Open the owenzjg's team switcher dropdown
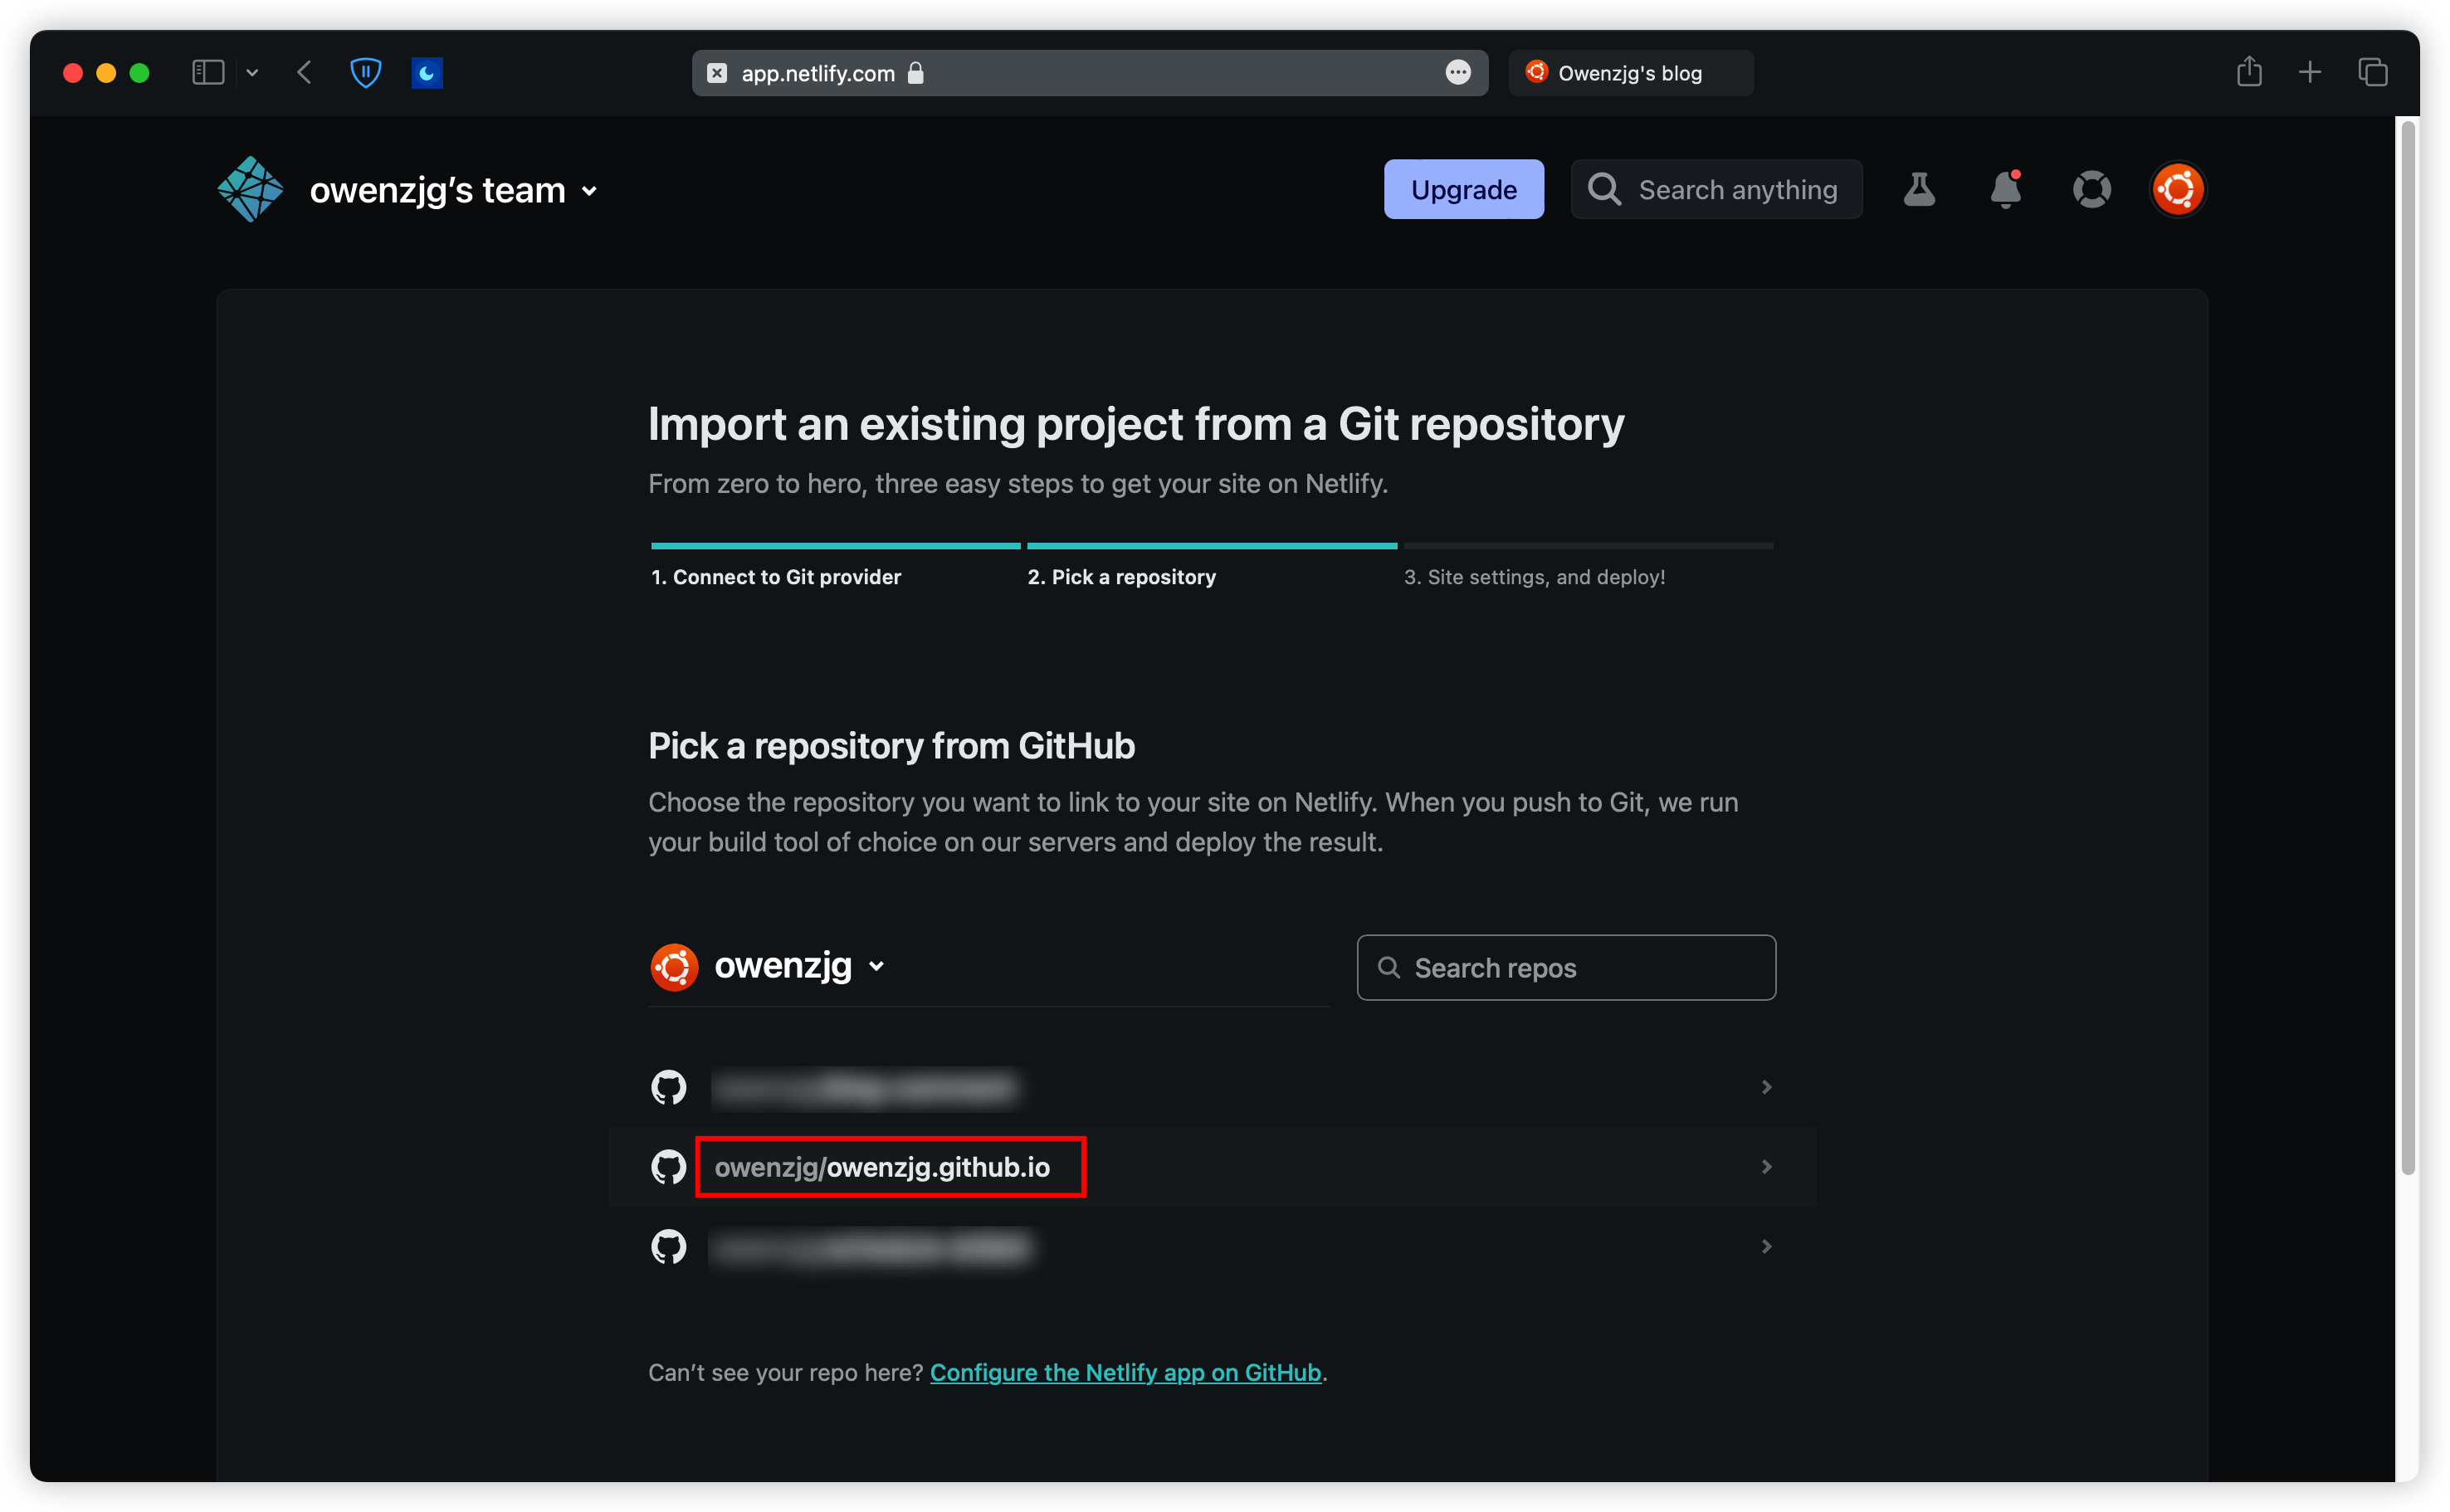This screenshot has height=1512, width=2450. (x=454, y=190)
